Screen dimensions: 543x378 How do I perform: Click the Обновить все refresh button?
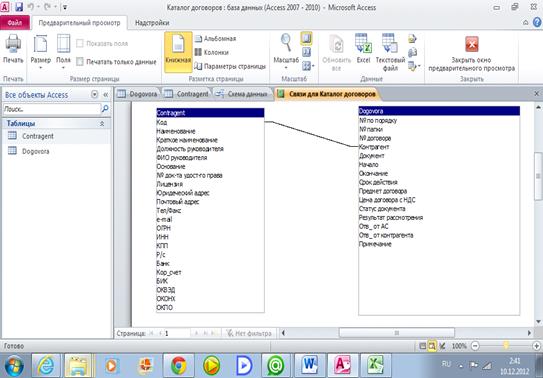[x=336, y=52]
